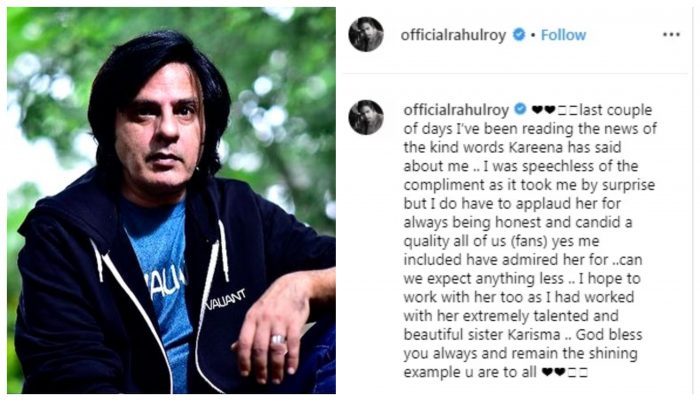Click the black hearts ending the caption
700x401 pixels.
pyautogui.click(x=553, y=372)
